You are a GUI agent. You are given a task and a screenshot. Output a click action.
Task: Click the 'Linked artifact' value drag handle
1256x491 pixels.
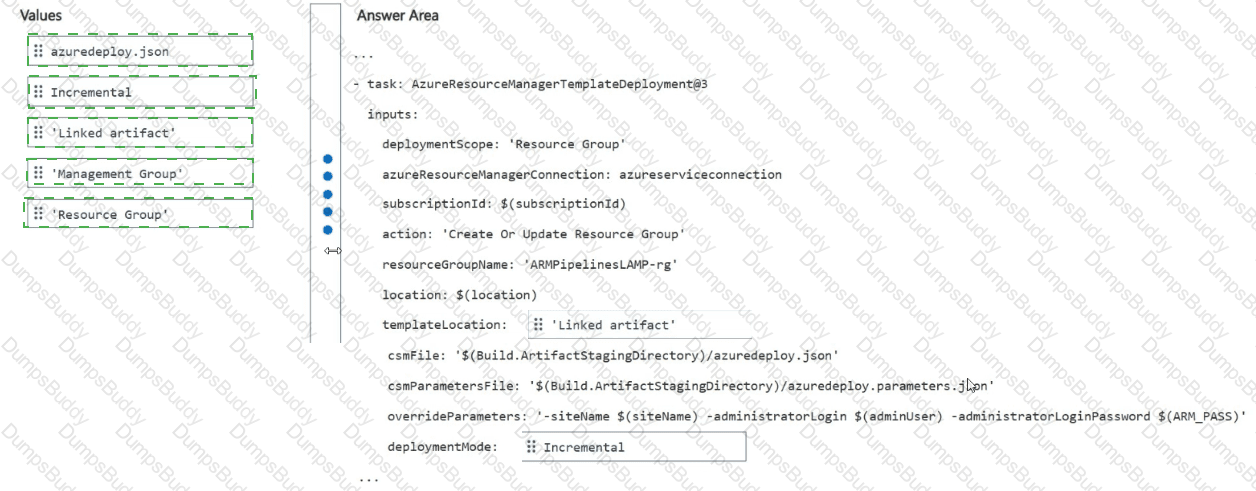38,132
